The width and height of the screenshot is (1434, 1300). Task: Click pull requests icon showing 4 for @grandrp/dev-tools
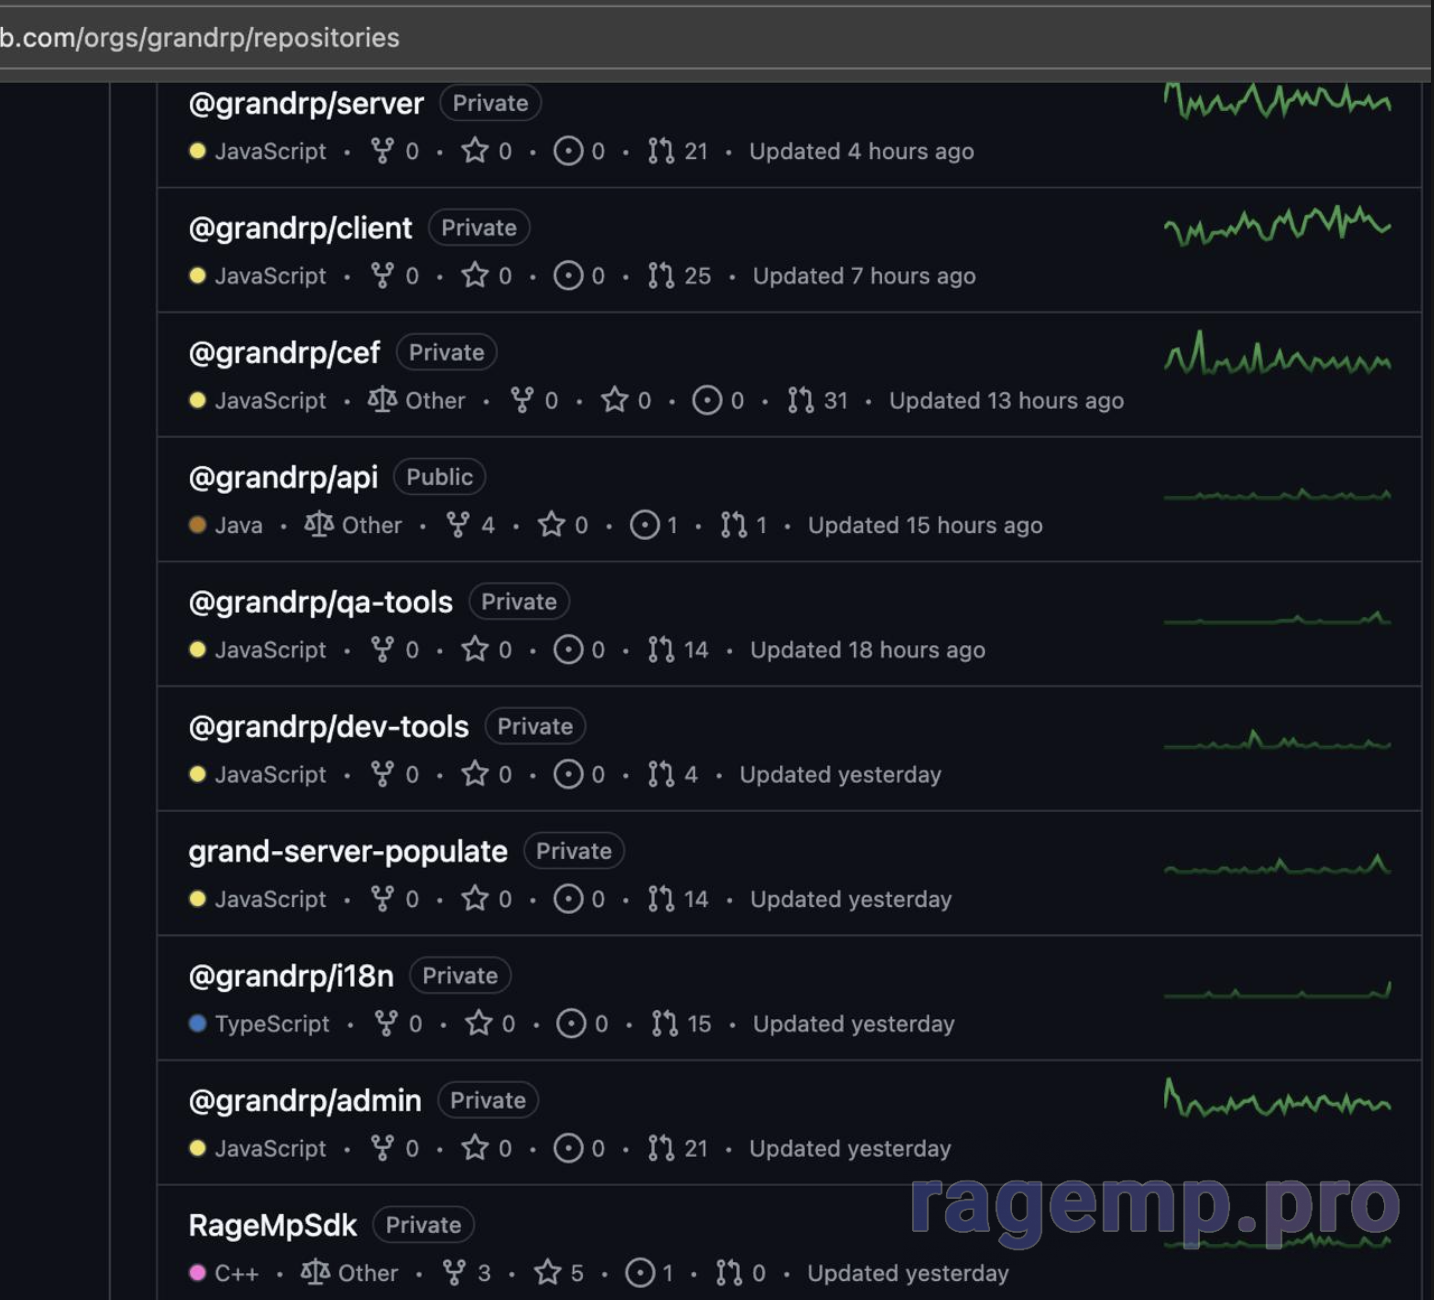click(661, 774)
